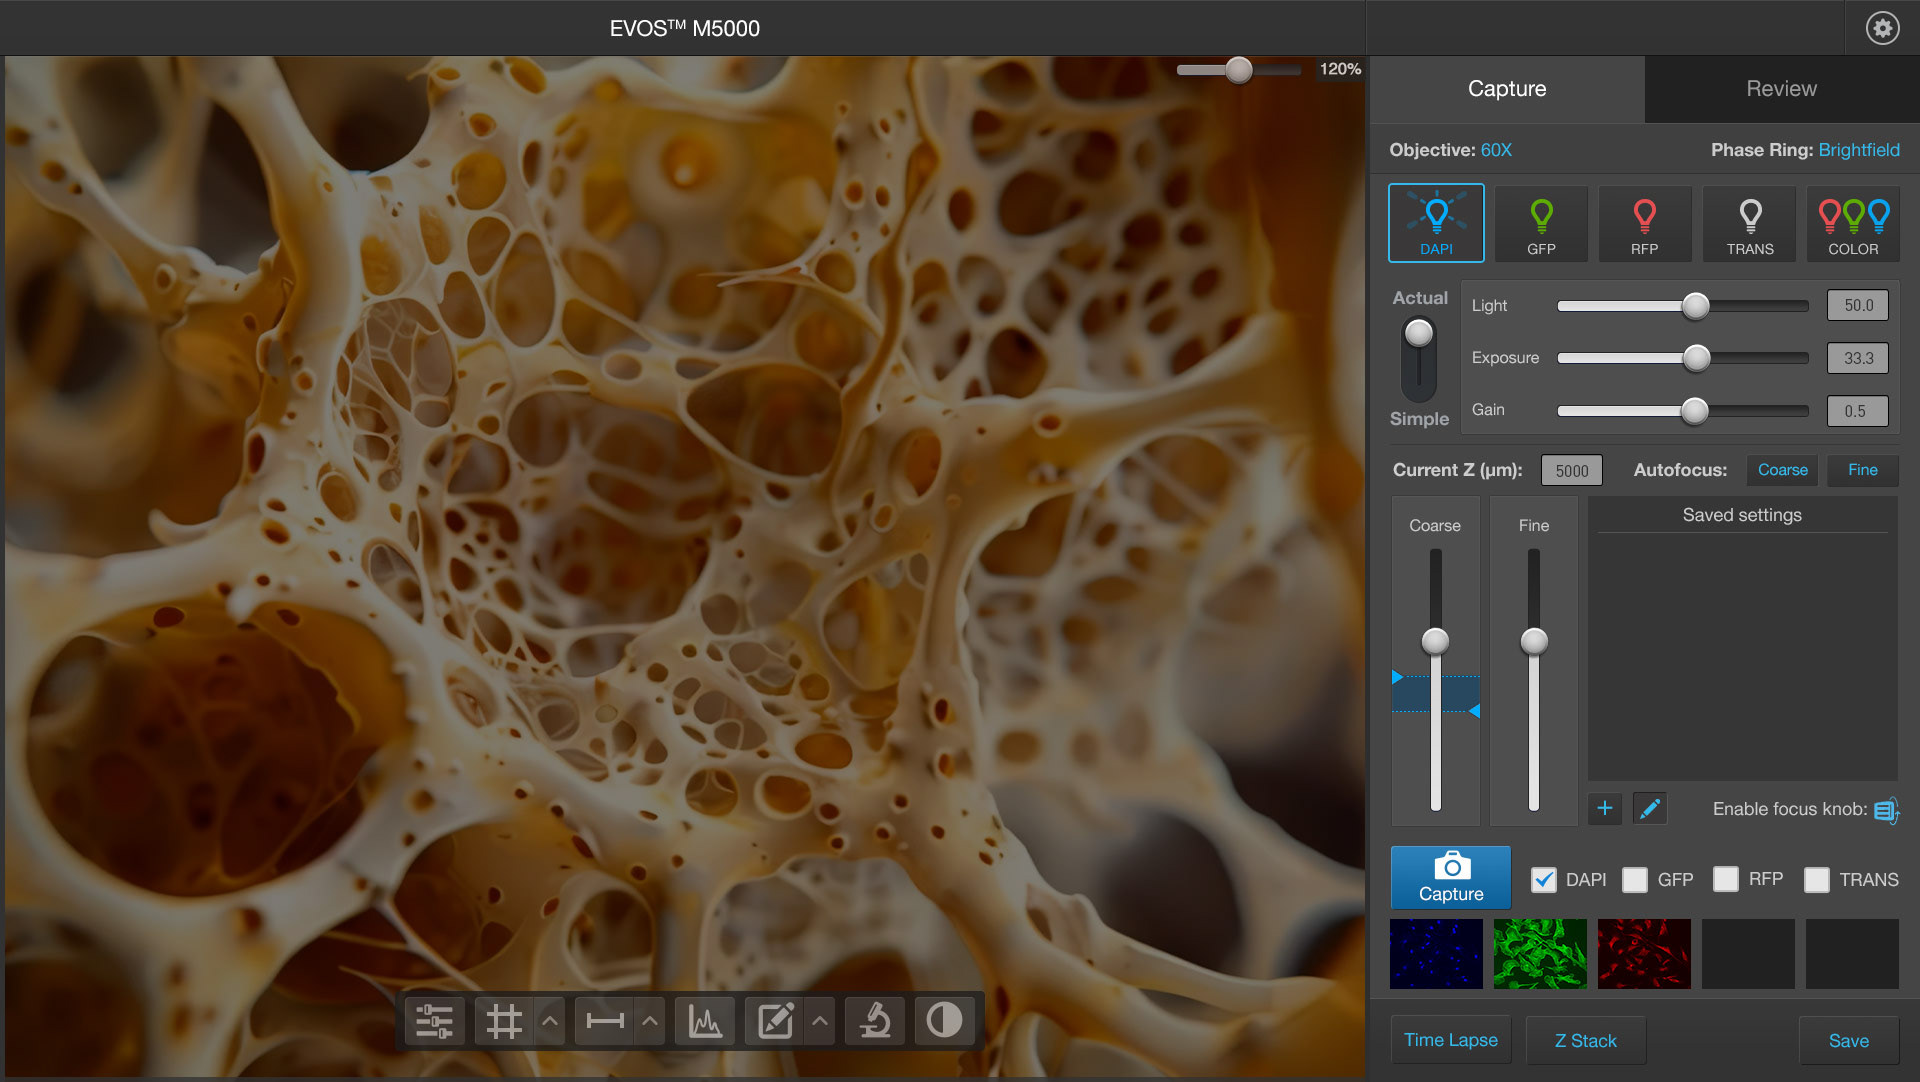Click the Z Stack button
This screenshot has width=1920, height=1082.
pyautogui.click(x=1585, y=1040)
